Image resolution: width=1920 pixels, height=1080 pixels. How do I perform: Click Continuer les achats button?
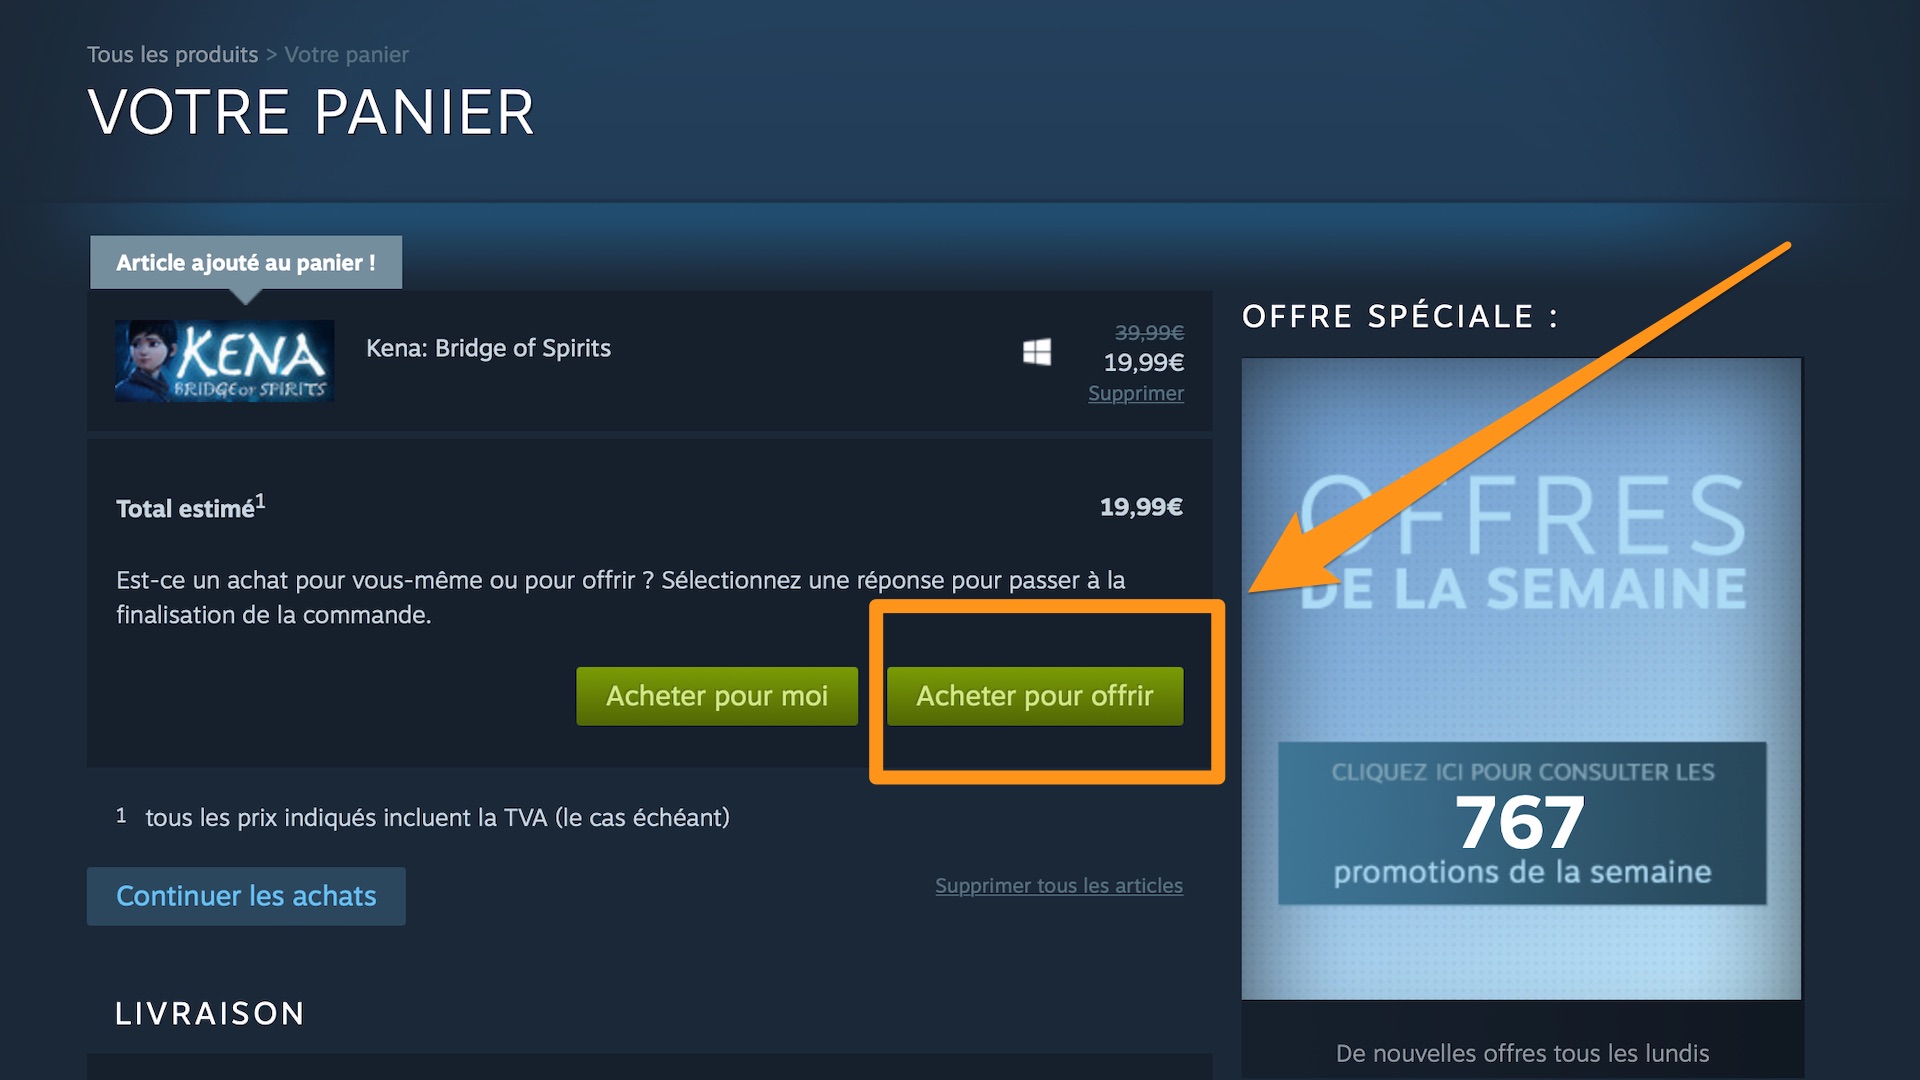point(246,896)
